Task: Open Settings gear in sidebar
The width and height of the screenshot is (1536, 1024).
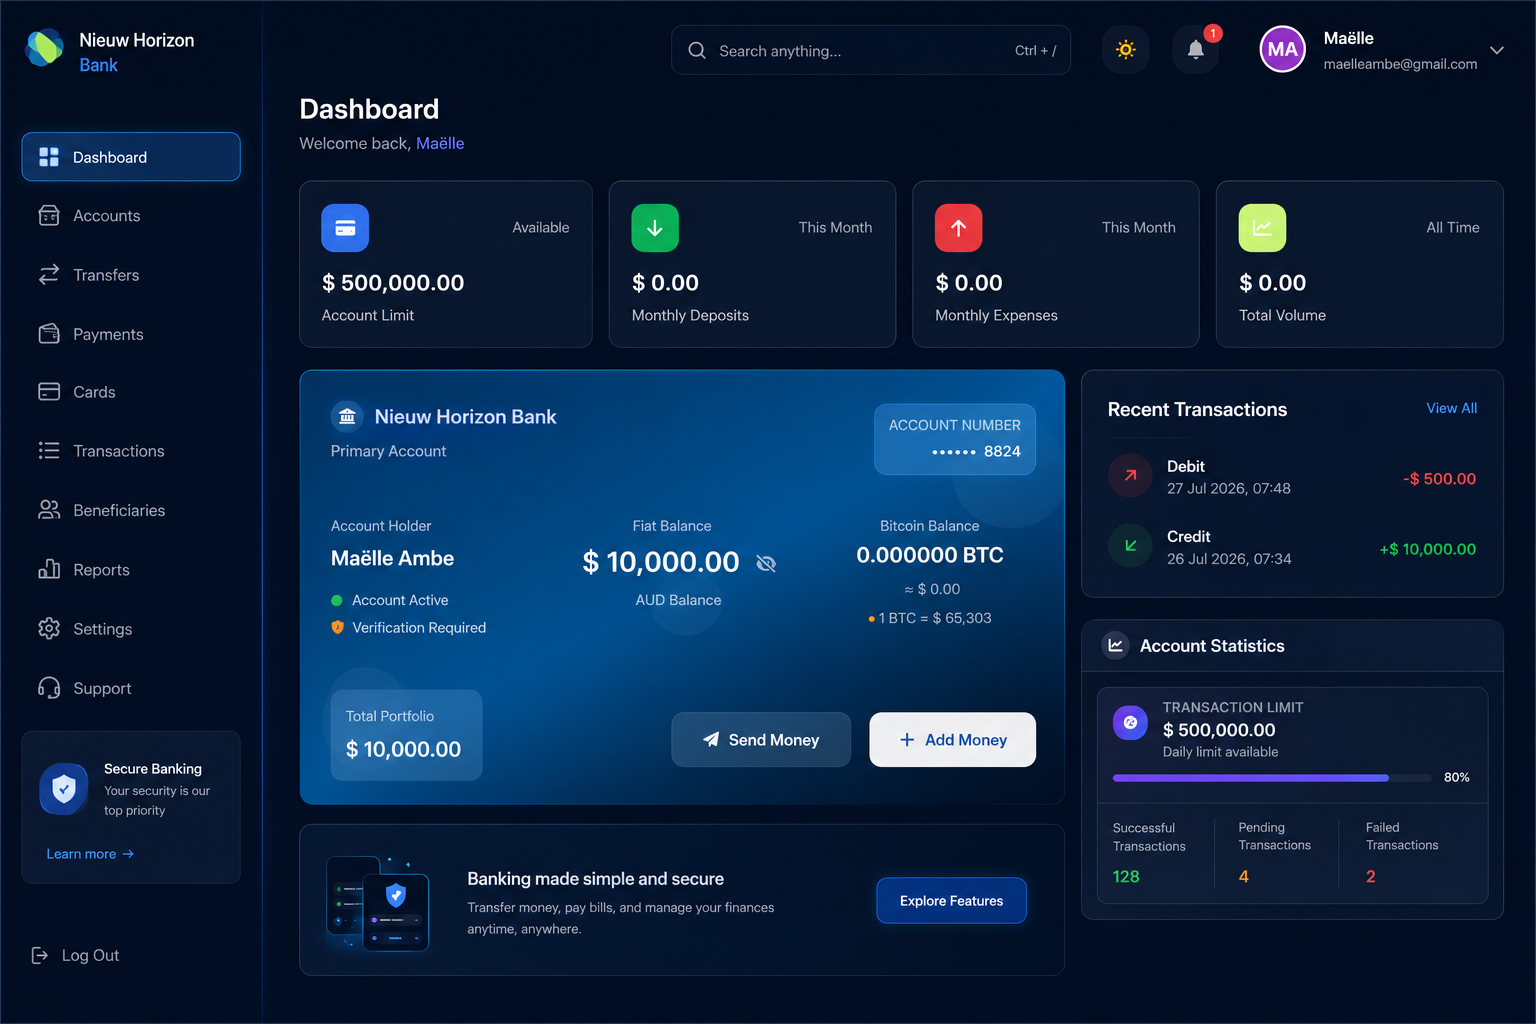Action: (x=49, y=628)
